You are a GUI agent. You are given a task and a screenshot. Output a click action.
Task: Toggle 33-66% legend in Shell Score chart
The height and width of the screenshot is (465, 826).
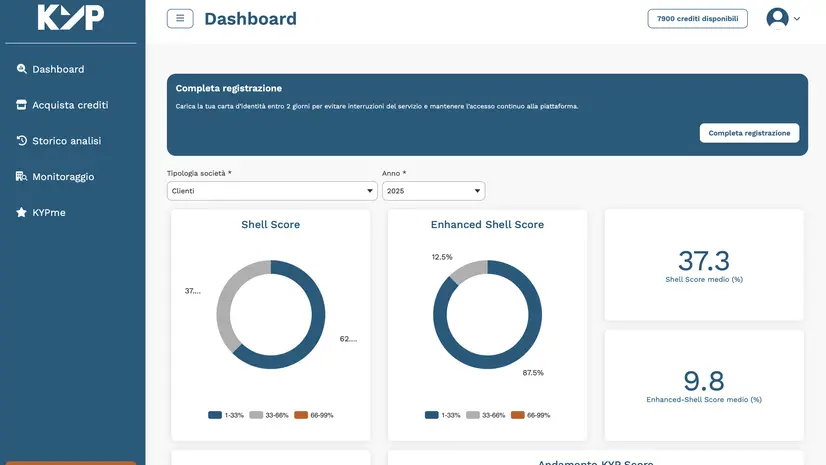(x=269, y=415)
